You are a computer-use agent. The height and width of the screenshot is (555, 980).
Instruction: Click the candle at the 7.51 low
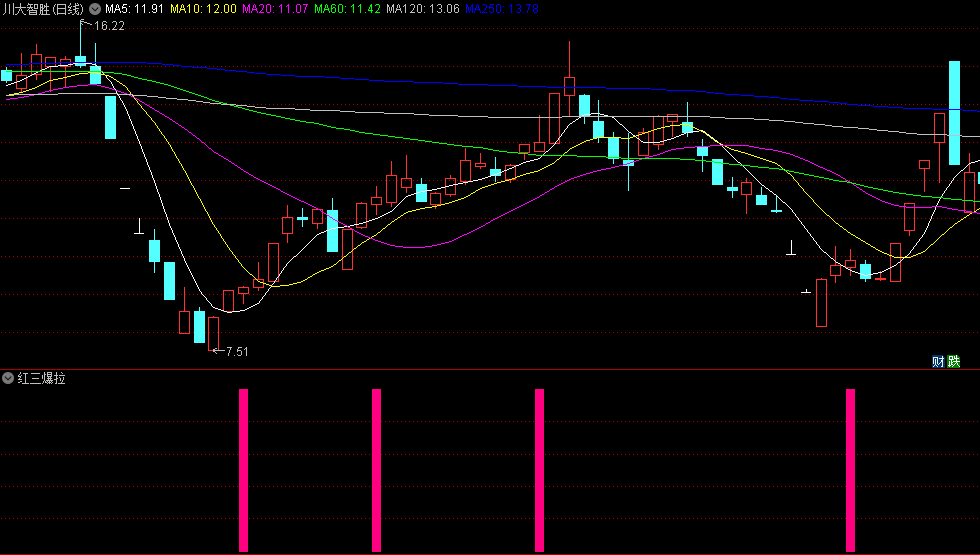coord(214,334)
